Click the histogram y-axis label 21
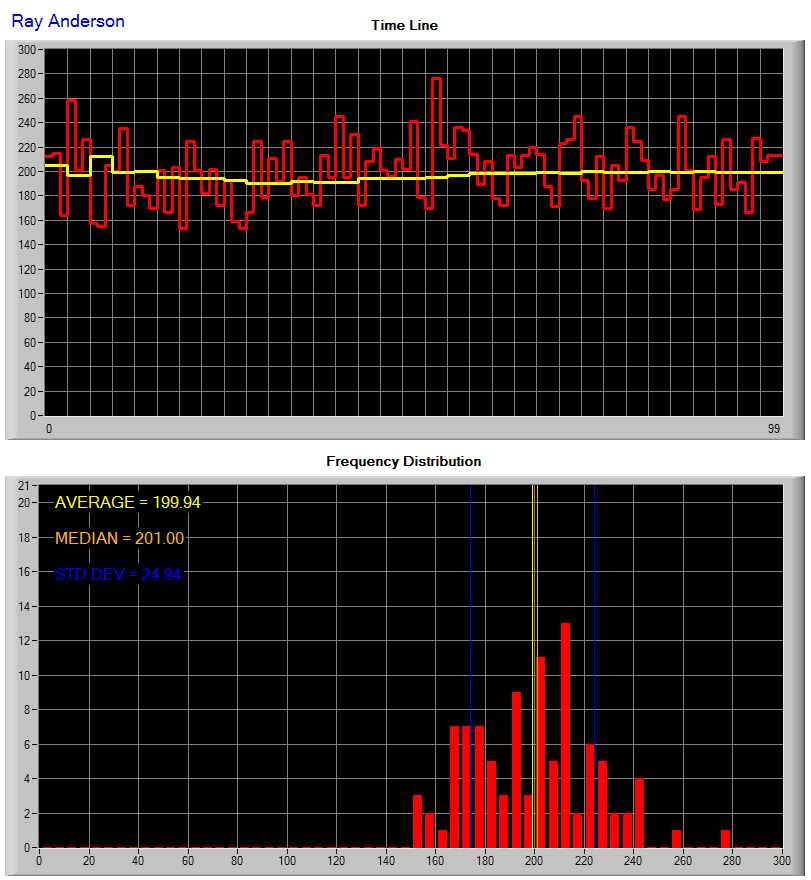Image resolution: width=811 pixels, height=880 pixels. [x=24, y=486]
